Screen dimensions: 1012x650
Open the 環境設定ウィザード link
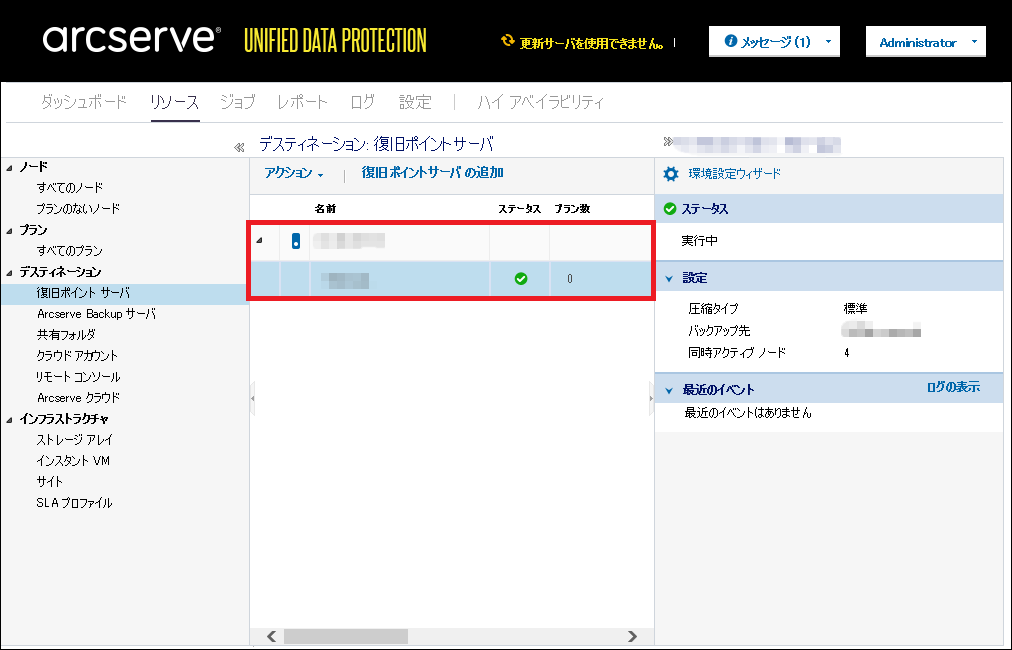734,174
